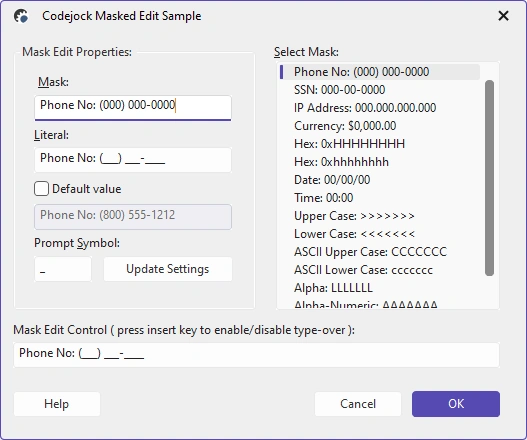Image resolution: width=527 pixels, height=440 pixels.
Task: Click the Codejock app icon in title bar
Action: pos(21,16)
